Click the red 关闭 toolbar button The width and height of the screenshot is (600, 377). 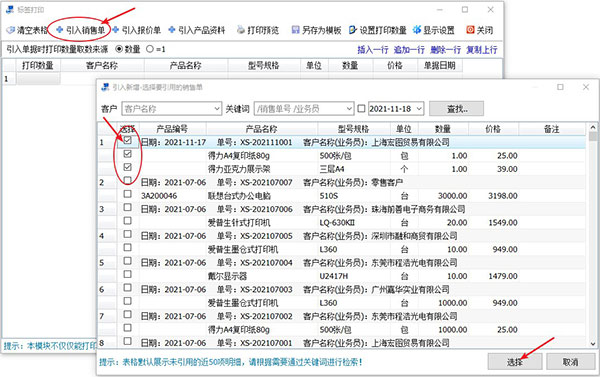[479, 30]
